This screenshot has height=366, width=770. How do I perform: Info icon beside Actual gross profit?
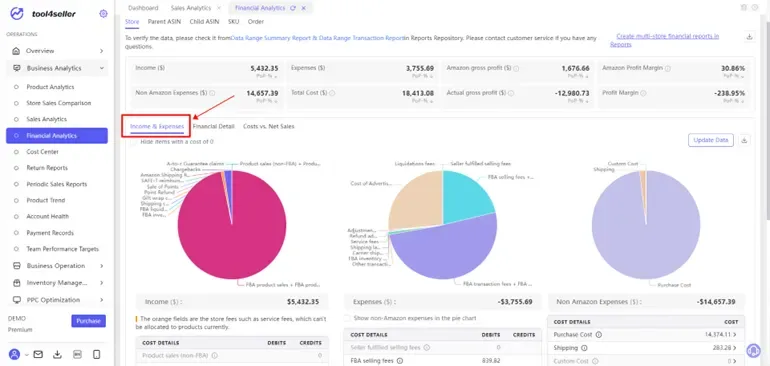tap(512, 92)
